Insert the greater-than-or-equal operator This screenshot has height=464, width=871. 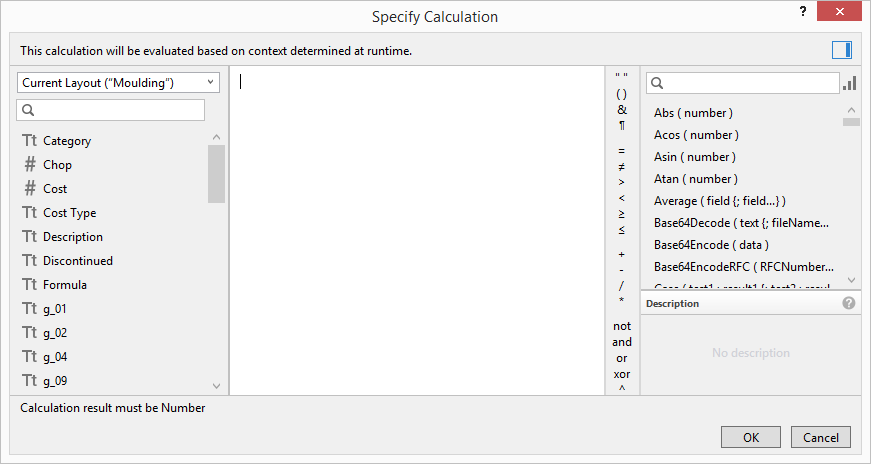pyautogui.click(x=621, y=214)
